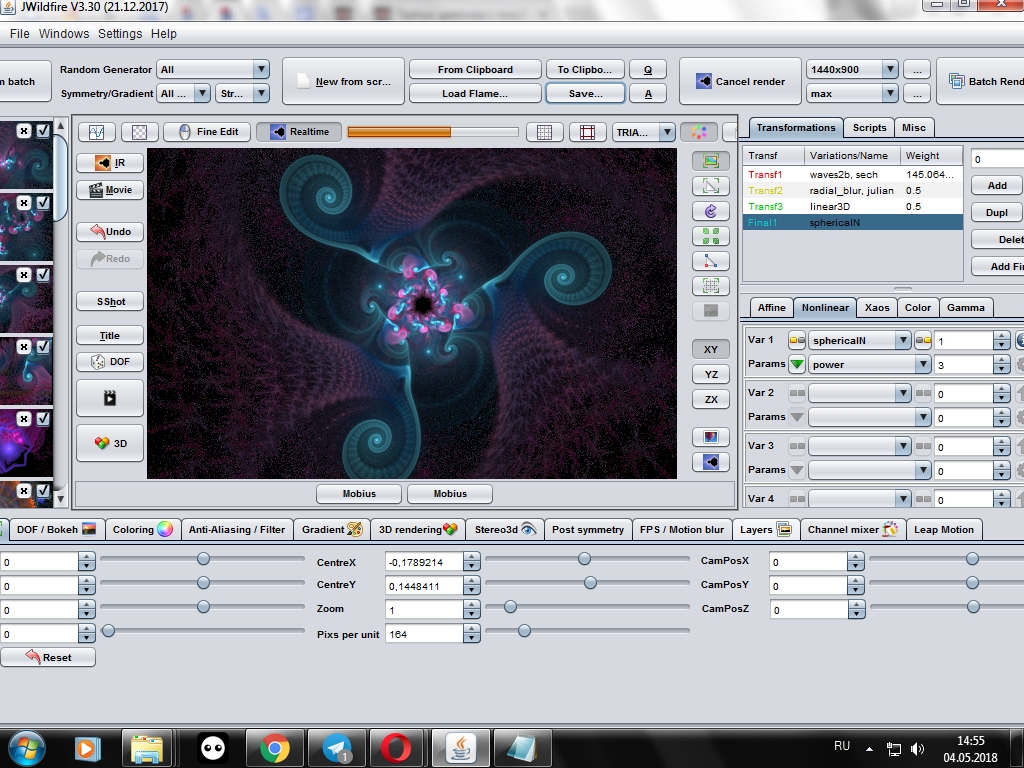Open Google Chrome from the taskbar
The image size is (1024, 768).
pos(275,748)
